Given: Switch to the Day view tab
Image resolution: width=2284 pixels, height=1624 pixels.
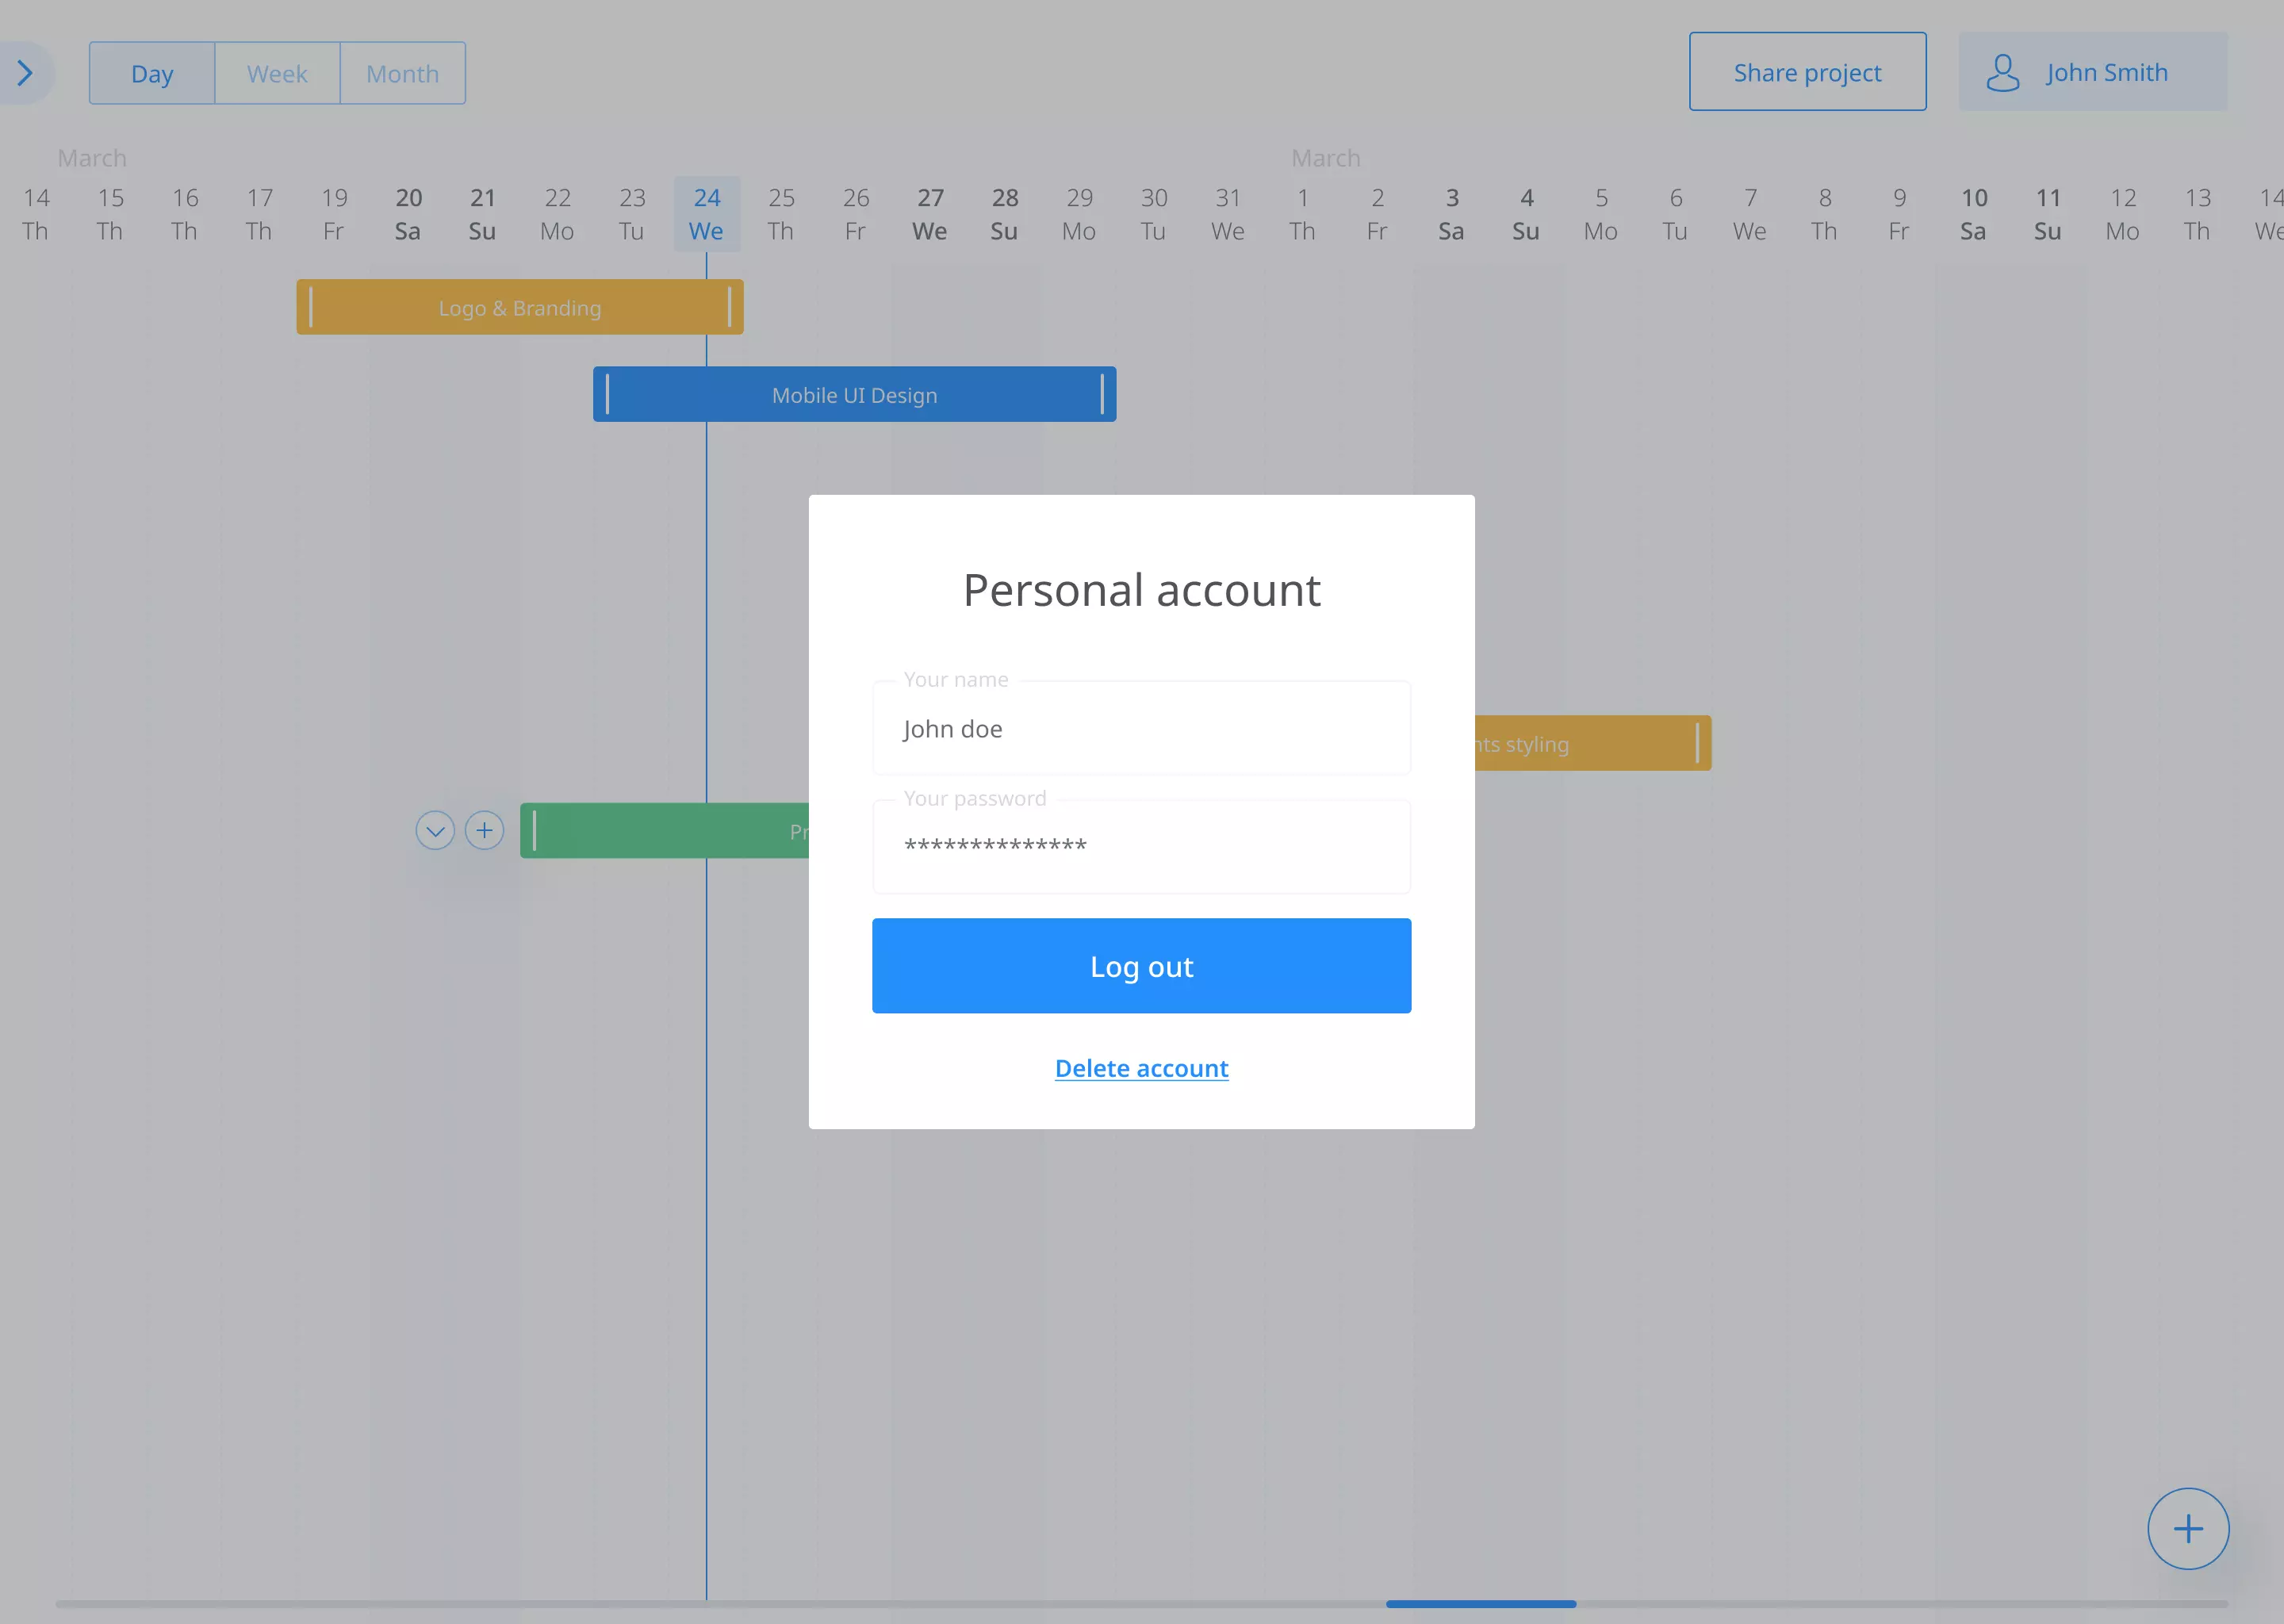Looking at the screenshot, I should point(152,73).
